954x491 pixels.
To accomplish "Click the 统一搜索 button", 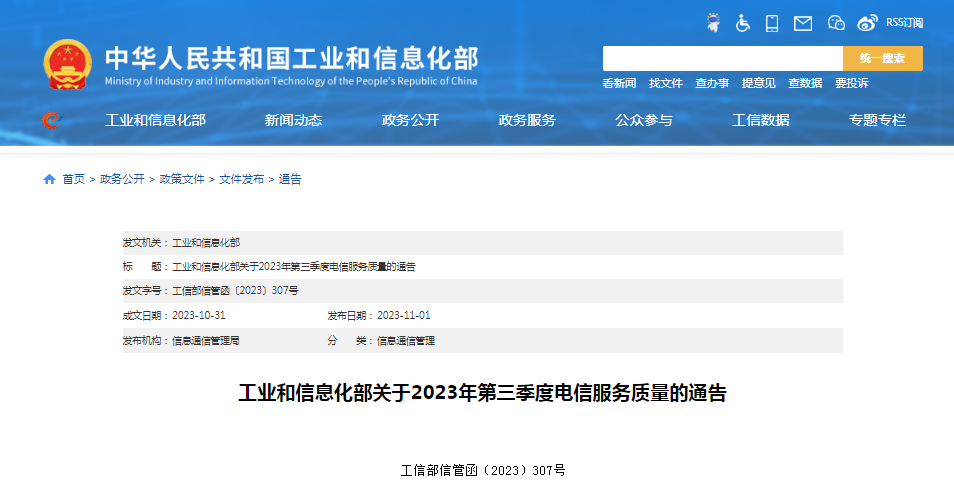I will (883, 58).
